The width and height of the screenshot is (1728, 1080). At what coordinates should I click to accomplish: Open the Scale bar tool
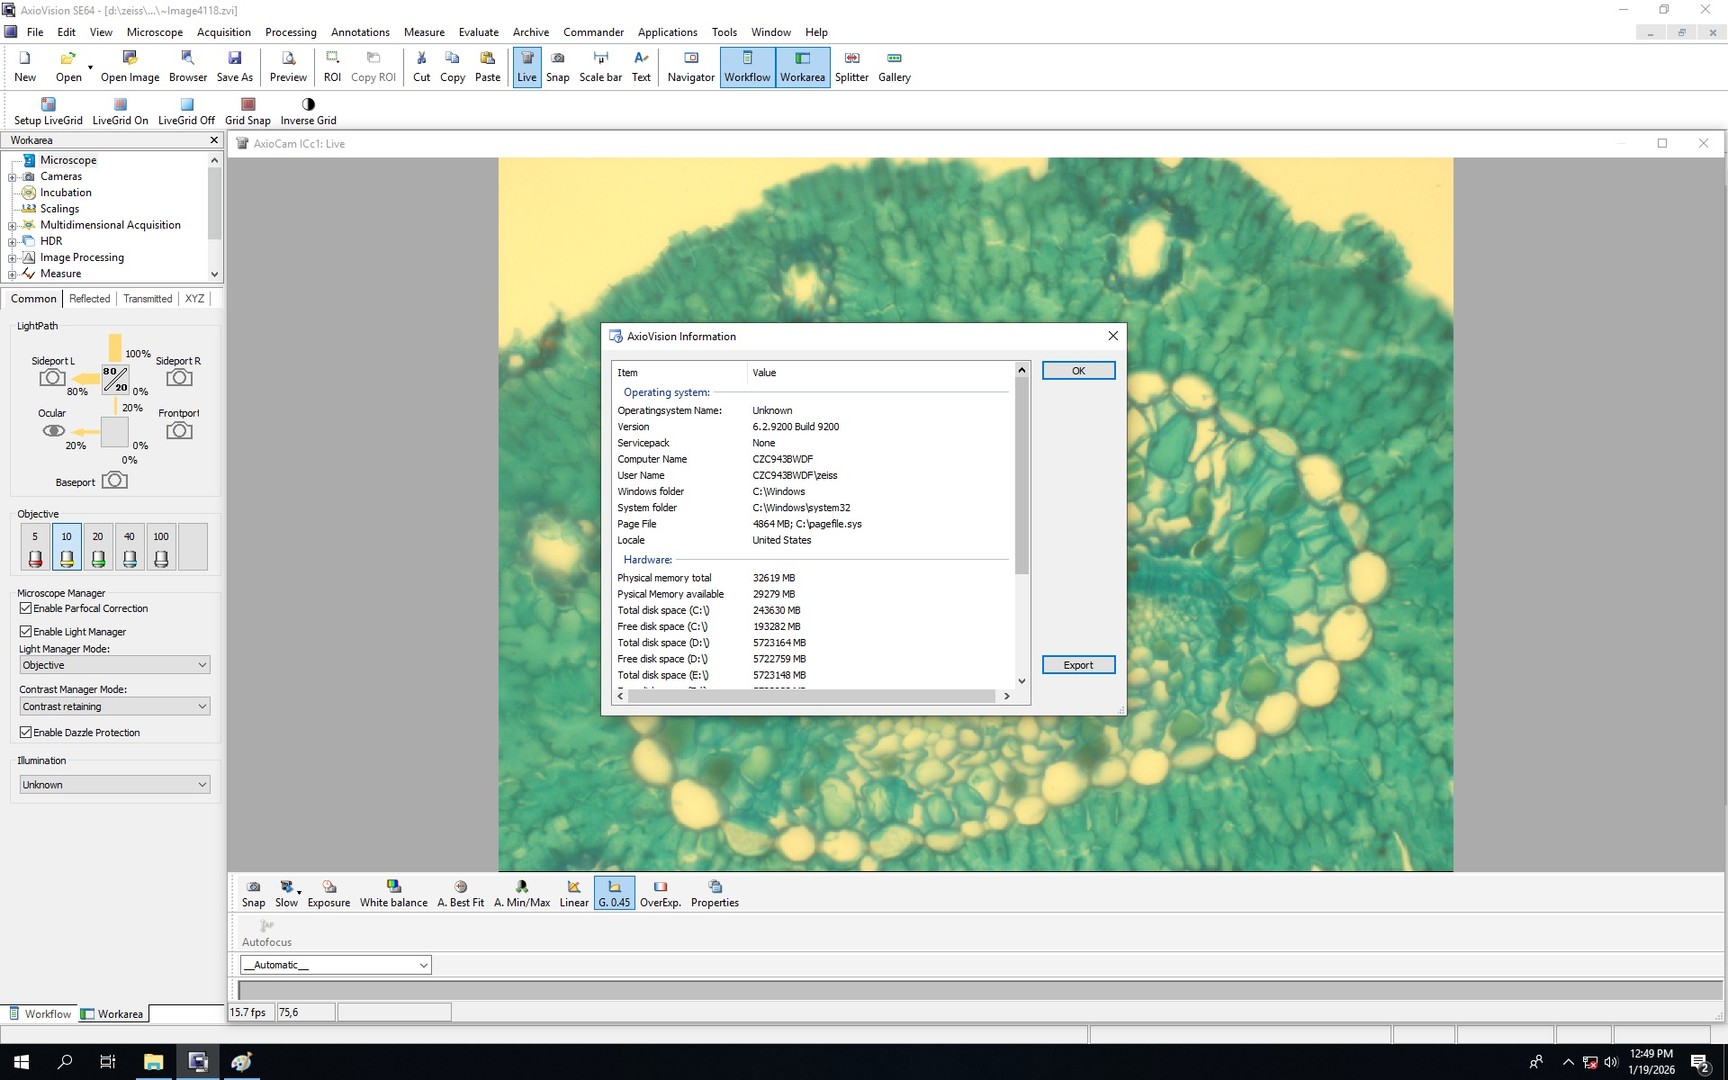point(600,67)
